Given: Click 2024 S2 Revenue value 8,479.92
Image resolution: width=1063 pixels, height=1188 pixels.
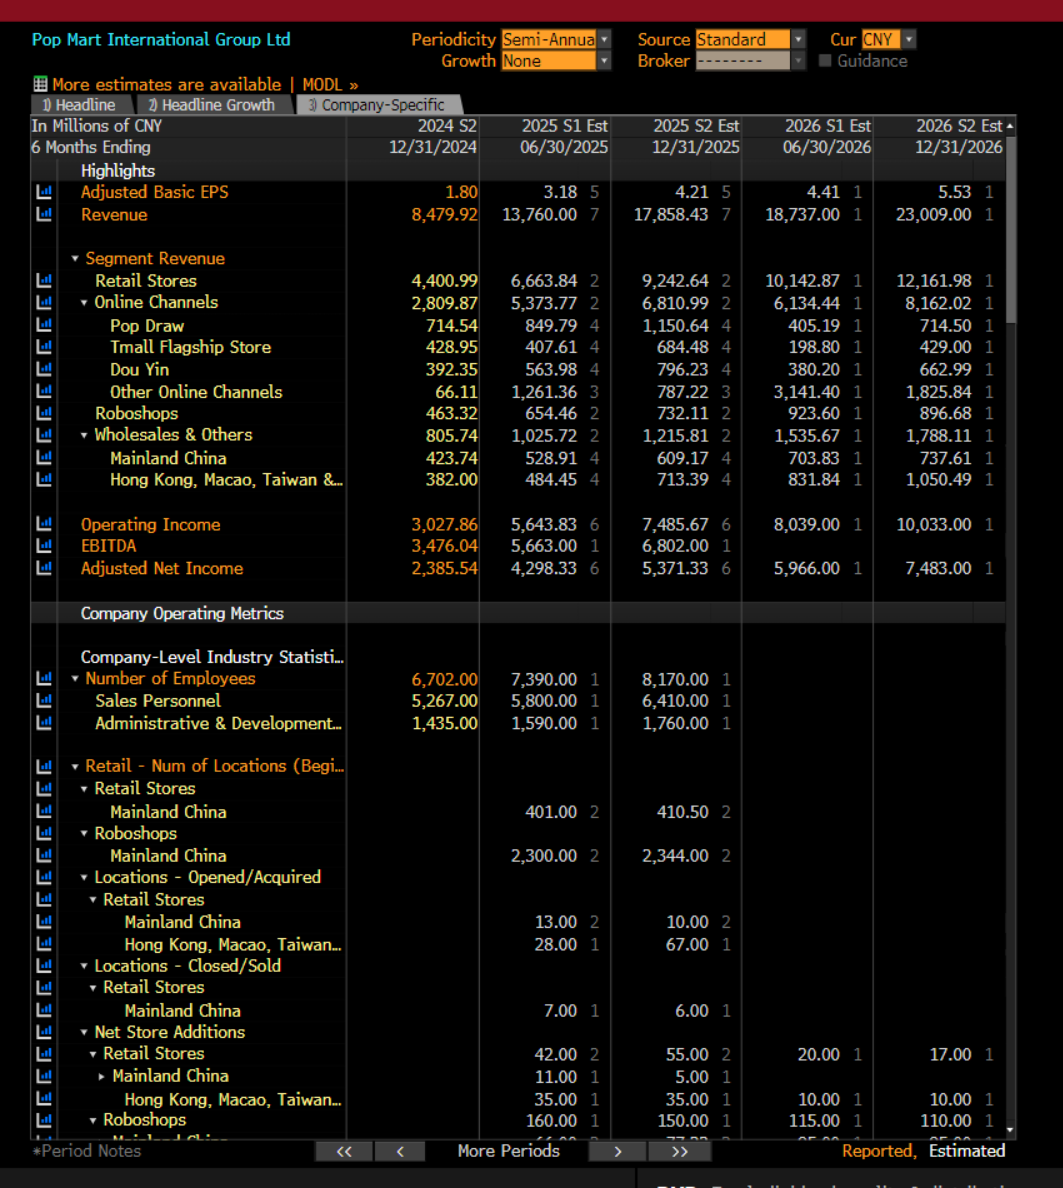Looking at the screenshot, I should point(445,214).
